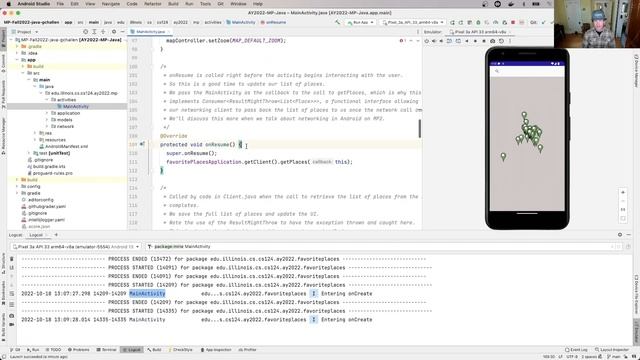
Task: Click the emulator home circle icon
Action: (476, 41)
